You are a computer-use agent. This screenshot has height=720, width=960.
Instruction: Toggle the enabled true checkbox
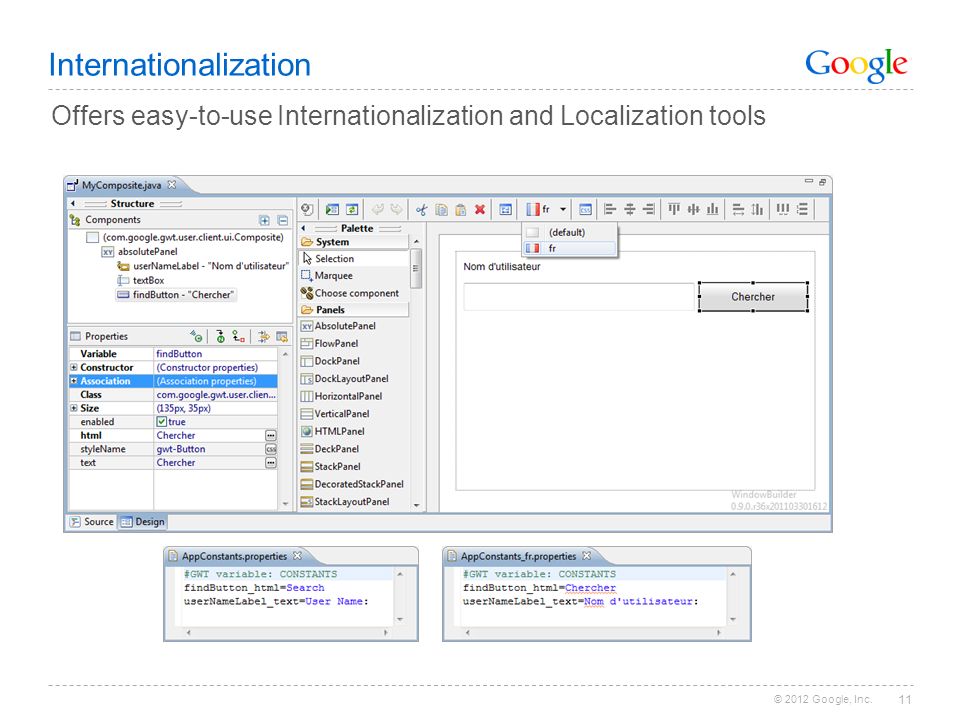coord(162,422)
